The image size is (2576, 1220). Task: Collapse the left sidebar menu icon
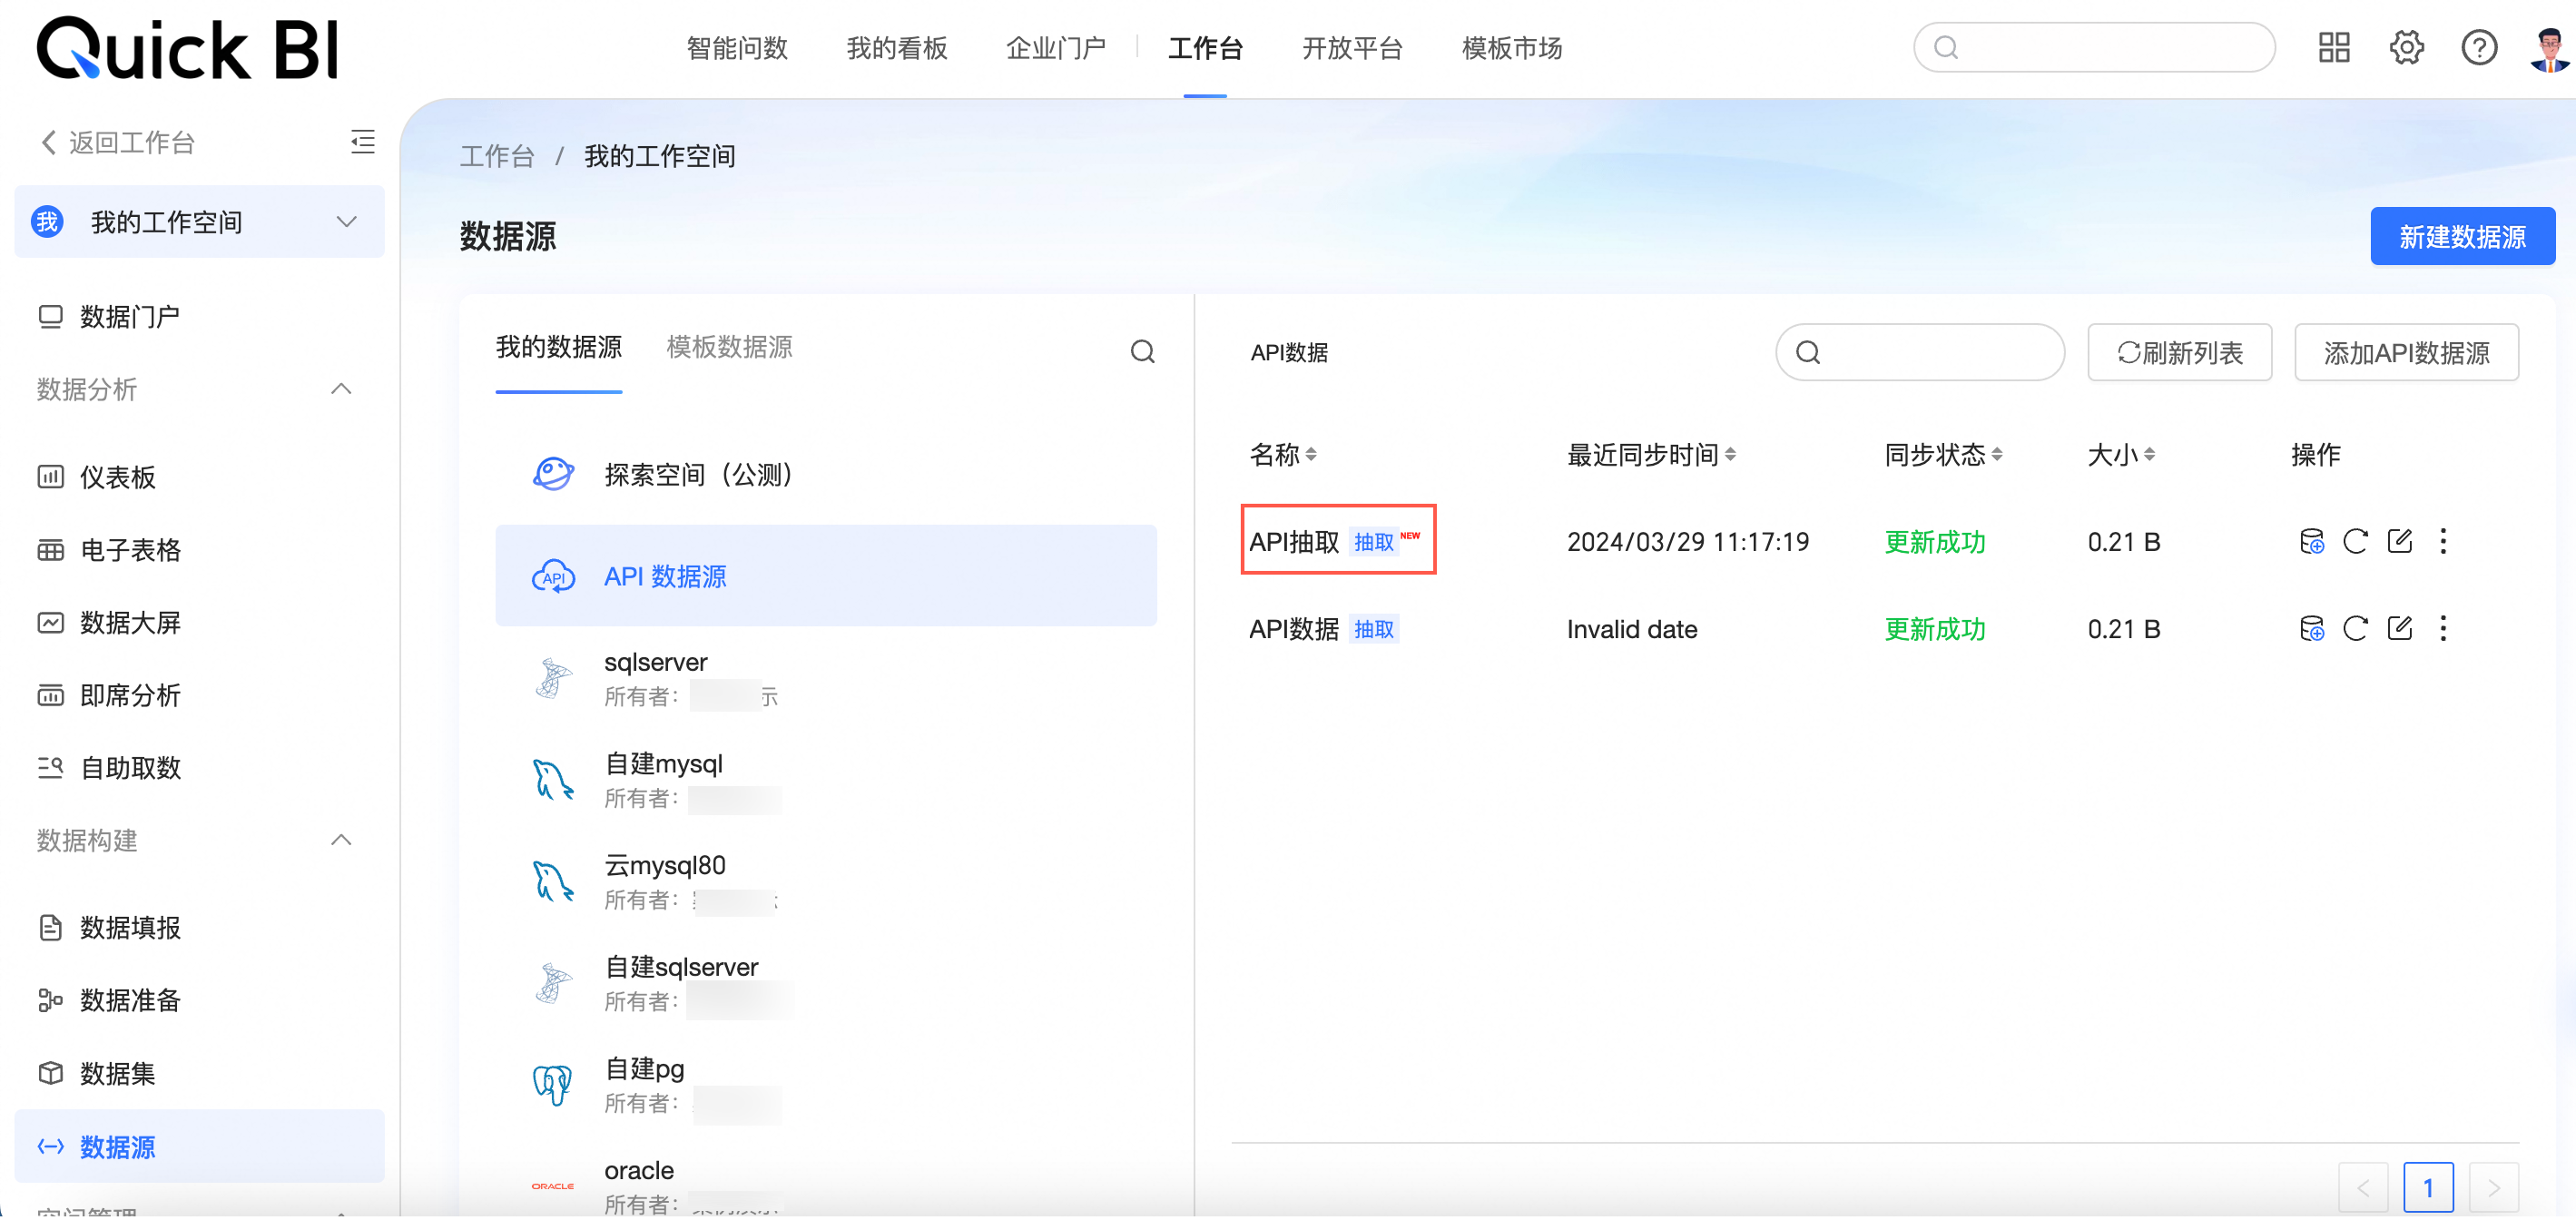363,141
